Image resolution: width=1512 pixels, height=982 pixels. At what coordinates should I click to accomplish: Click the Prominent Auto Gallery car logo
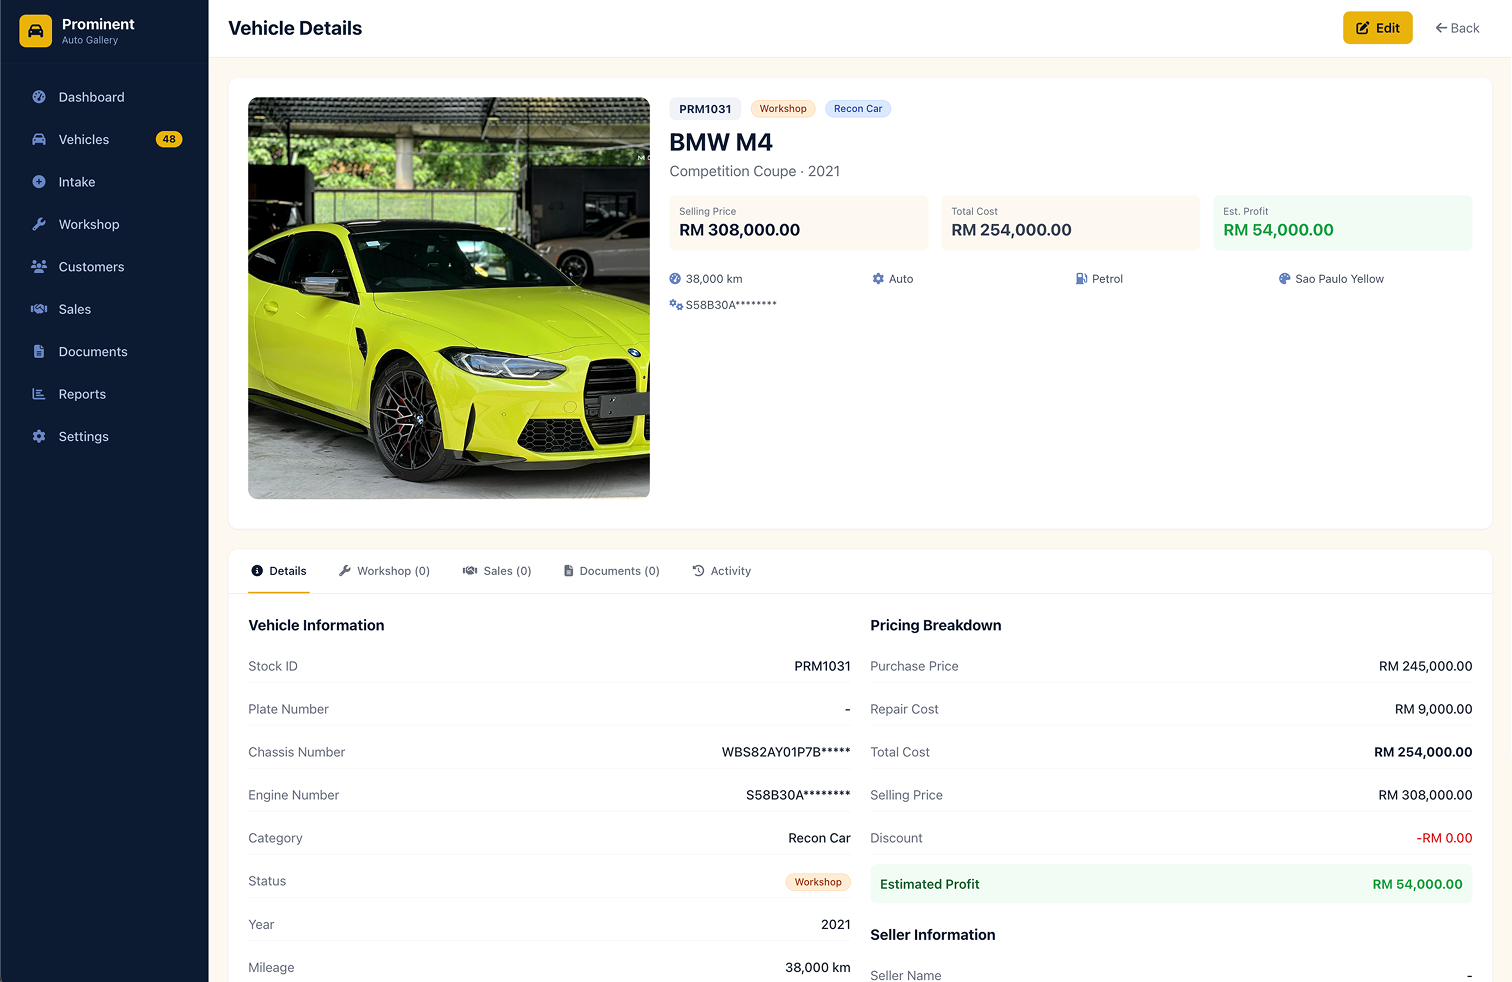tap(35, 31)
